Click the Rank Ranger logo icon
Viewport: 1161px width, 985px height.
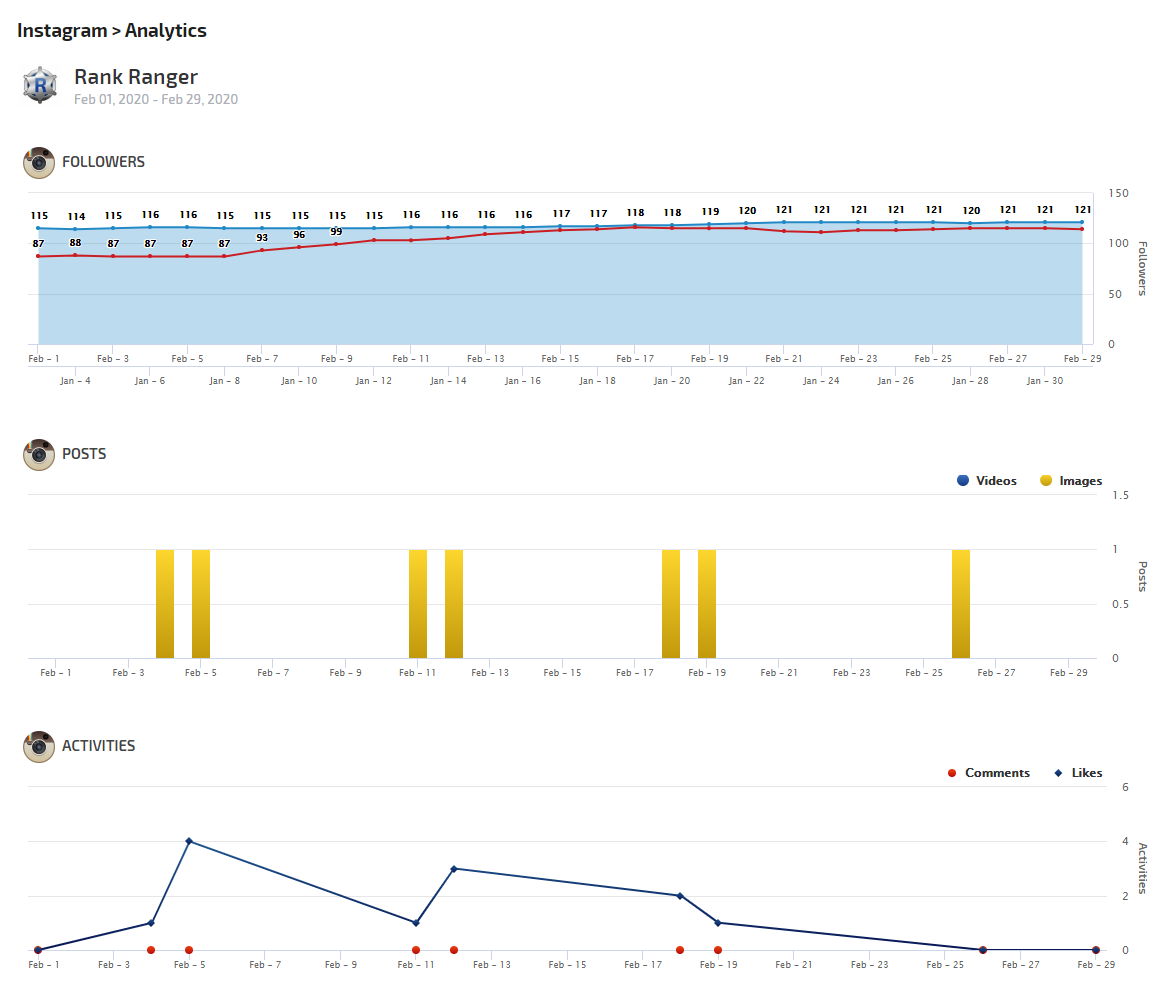pyautogui.click(x=39, y=86)
